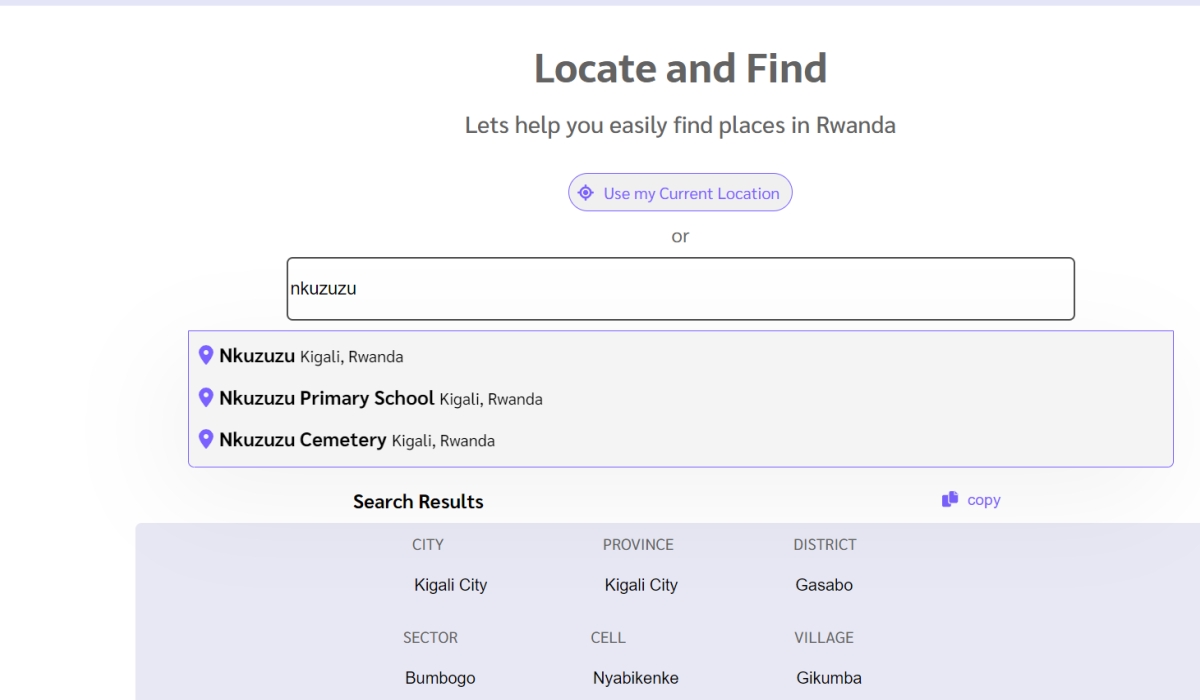
Task: Click the pin icon beside Nkuzuzu Cemetery
Action: [206, 440]
